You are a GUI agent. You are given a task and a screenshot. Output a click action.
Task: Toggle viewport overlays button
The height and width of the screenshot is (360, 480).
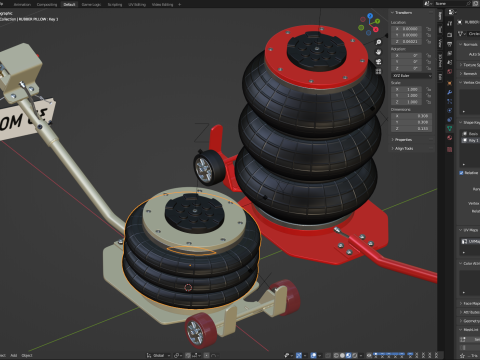[314, 355]
